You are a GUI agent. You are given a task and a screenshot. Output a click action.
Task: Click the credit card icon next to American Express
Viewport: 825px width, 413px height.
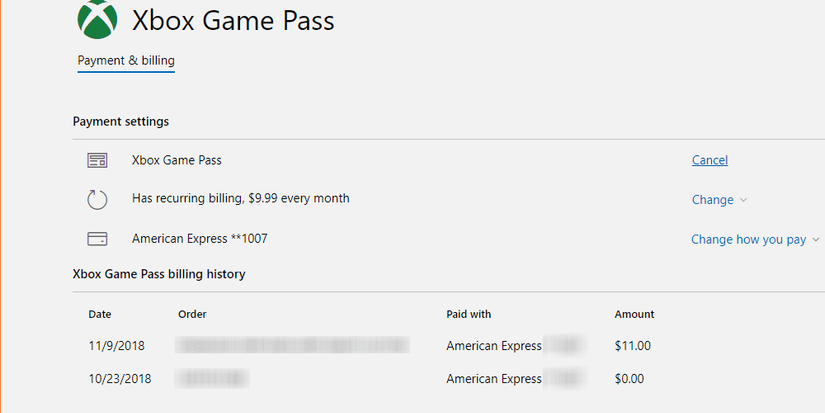[97, 239]
